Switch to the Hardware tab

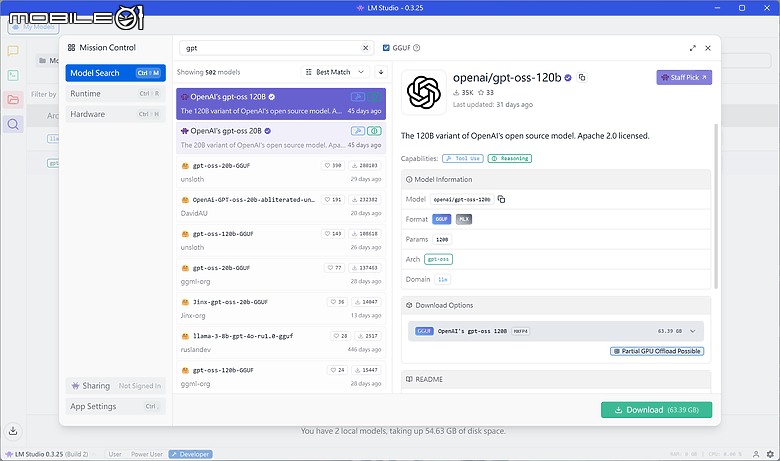[115, 114]
